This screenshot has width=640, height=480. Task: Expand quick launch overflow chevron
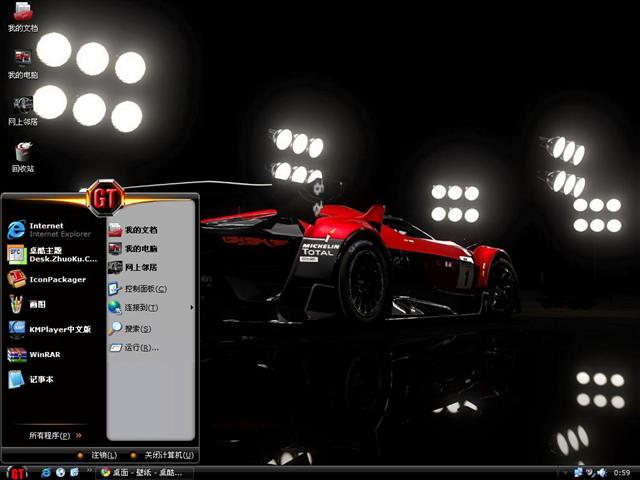(88, 470)
